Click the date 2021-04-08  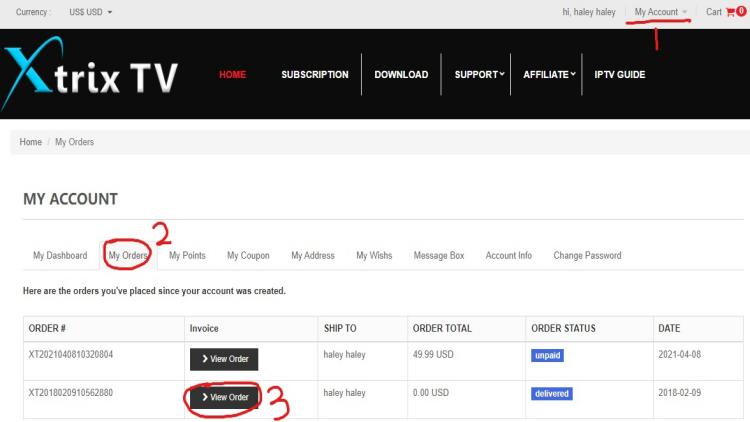coord(680,355)
